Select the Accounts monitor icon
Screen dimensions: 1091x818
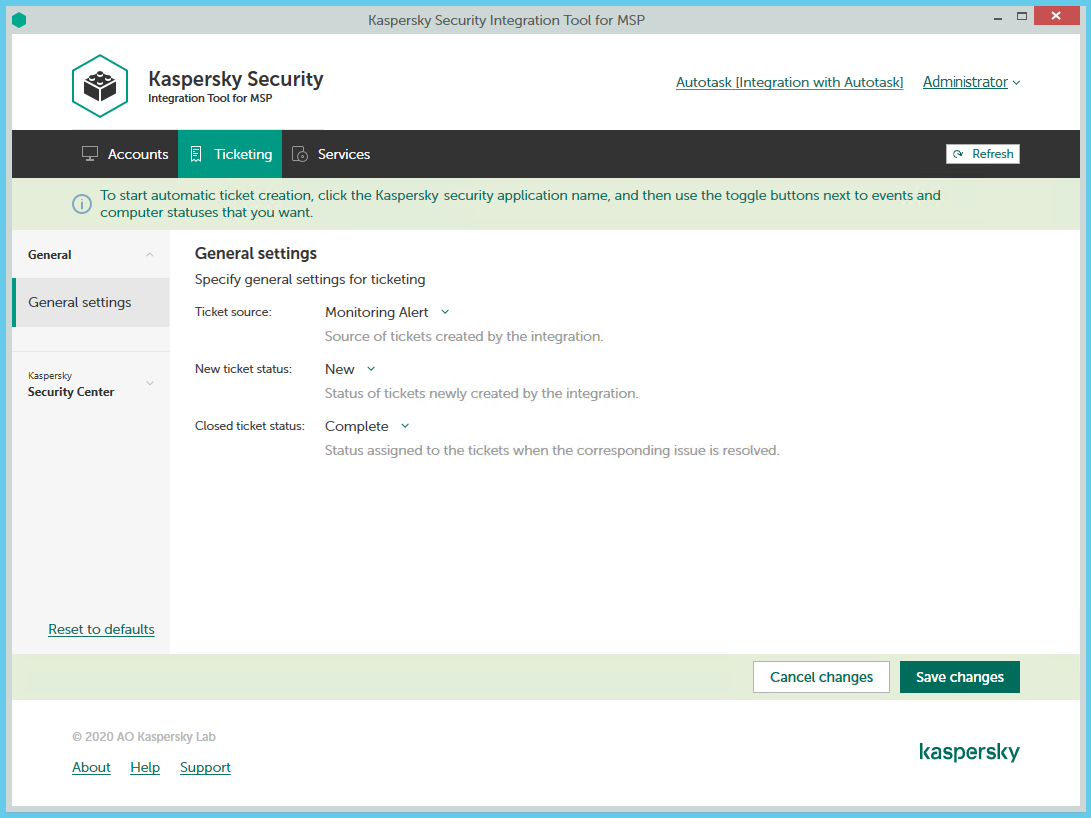tap(88, 153)
